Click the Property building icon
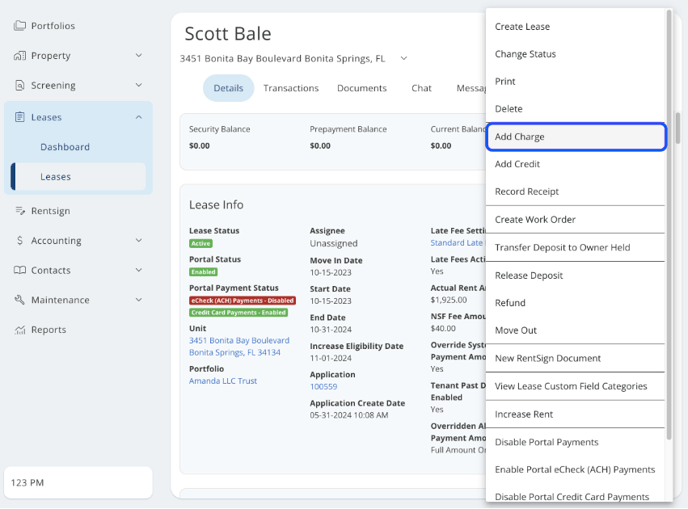This screenshot has height=509, width=688. click(x=20, y=56)
